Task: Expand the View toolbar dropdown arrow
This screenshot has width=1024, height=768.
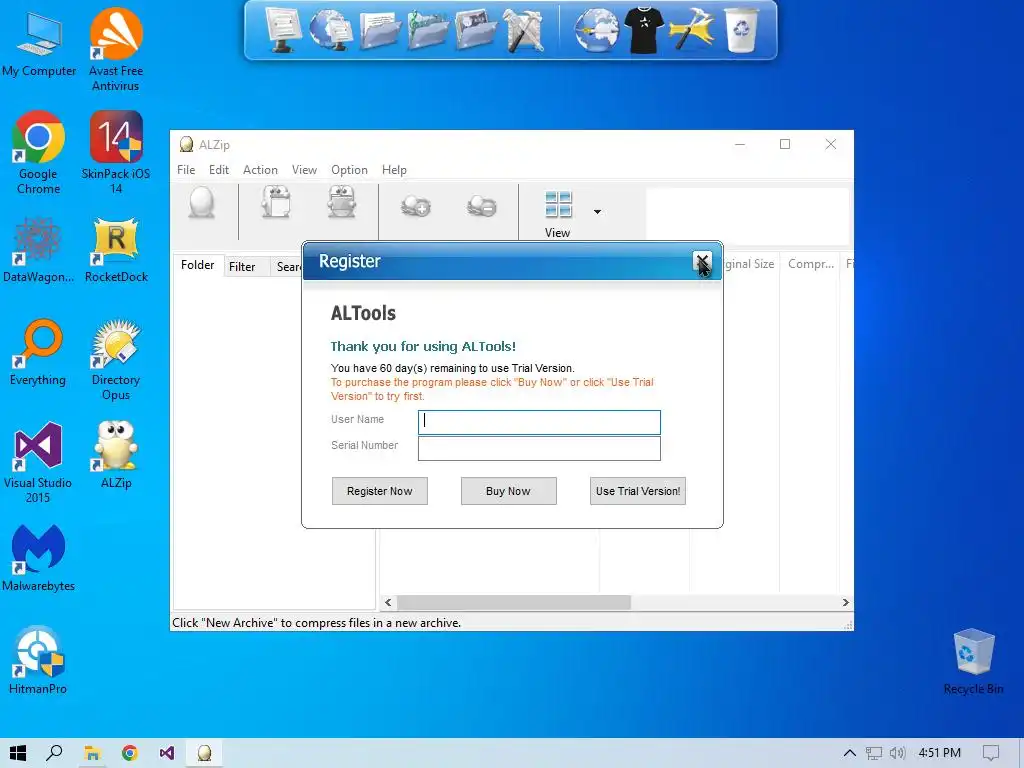Action: (x=597, y=212)
